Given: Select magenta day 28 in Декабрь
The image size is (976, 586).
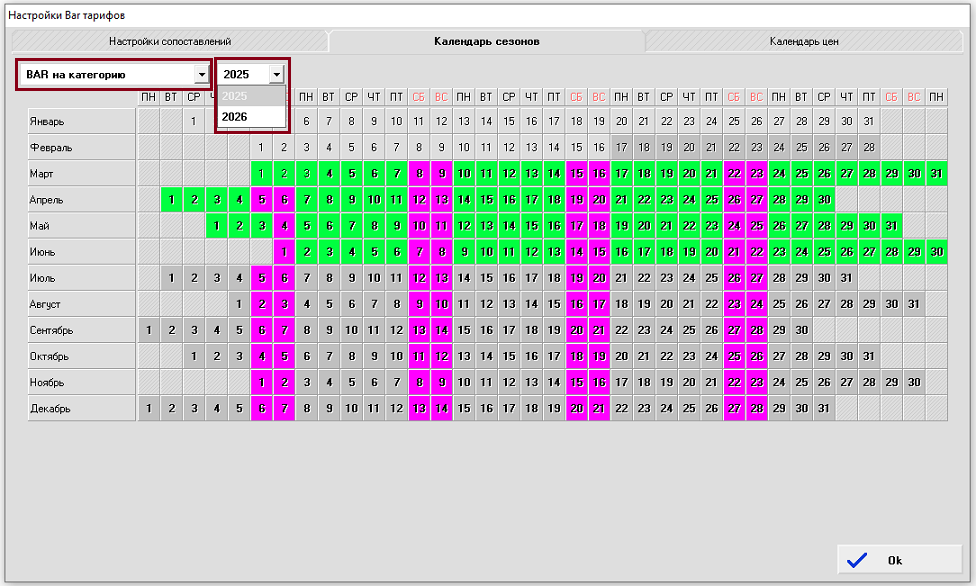Looking at the screenshot, I should tap(756, 408).
